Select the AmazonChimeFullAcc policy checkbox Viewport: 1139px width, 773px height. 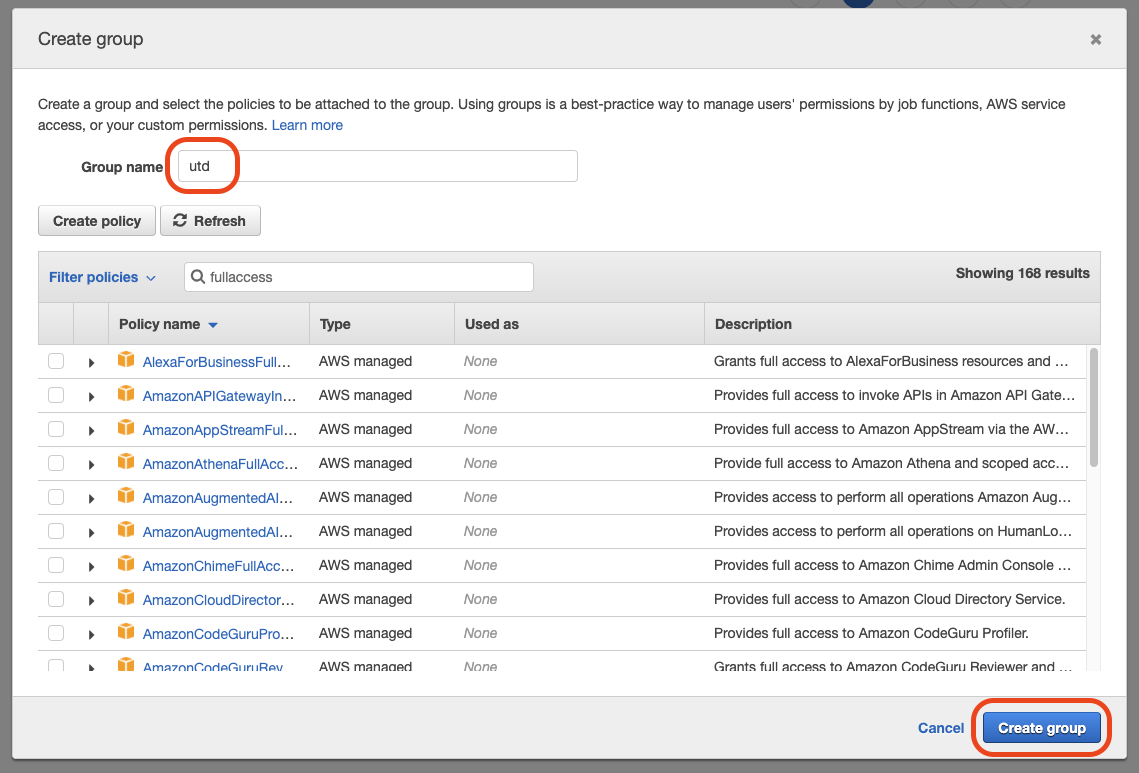pos(56,565)
